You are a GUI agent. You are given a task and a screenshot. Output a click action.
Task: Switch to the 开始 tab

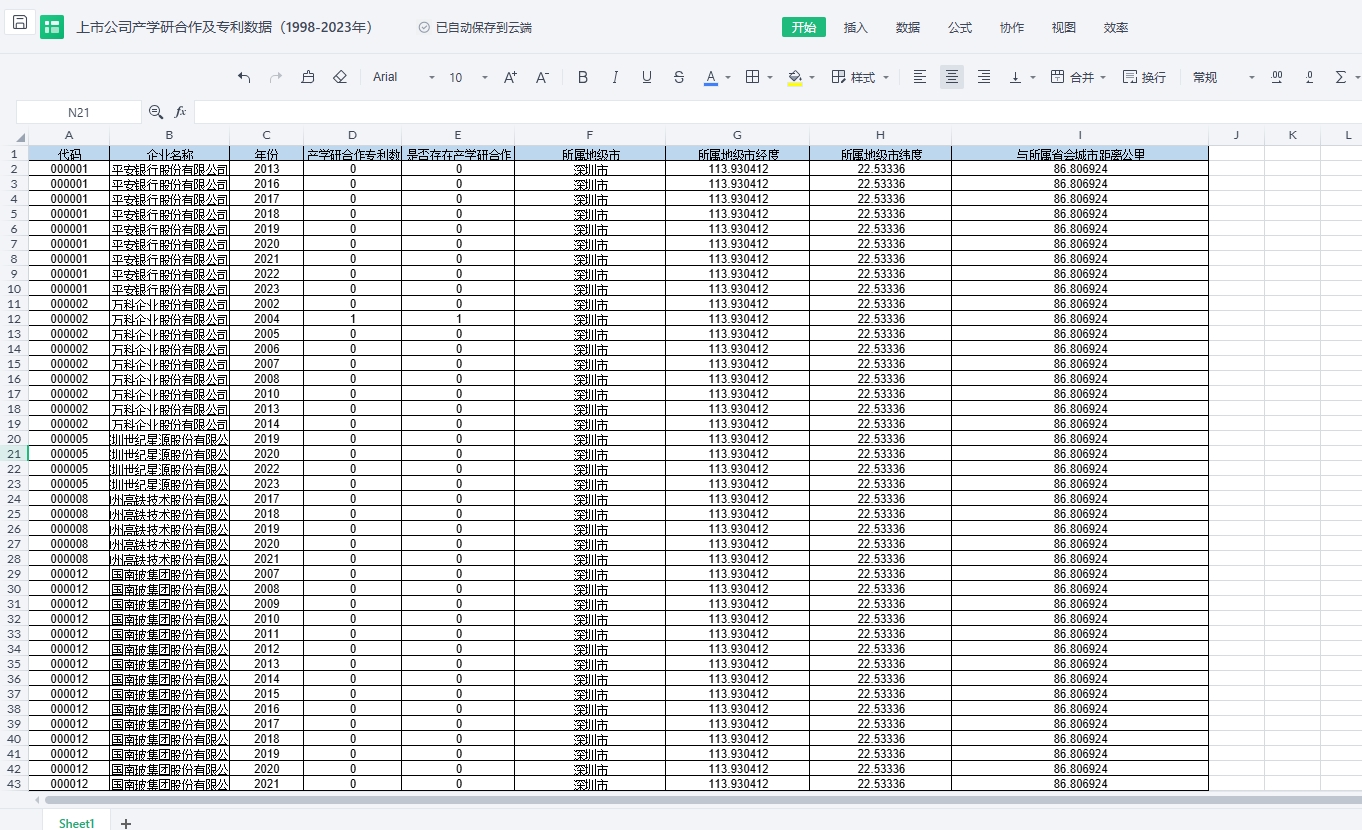click(x=804, y=28)
